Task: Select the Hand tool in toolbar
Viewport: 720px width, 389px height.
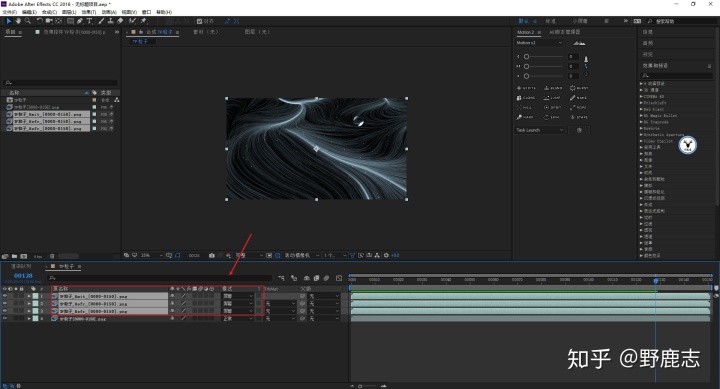Action: tap(18, 21)
